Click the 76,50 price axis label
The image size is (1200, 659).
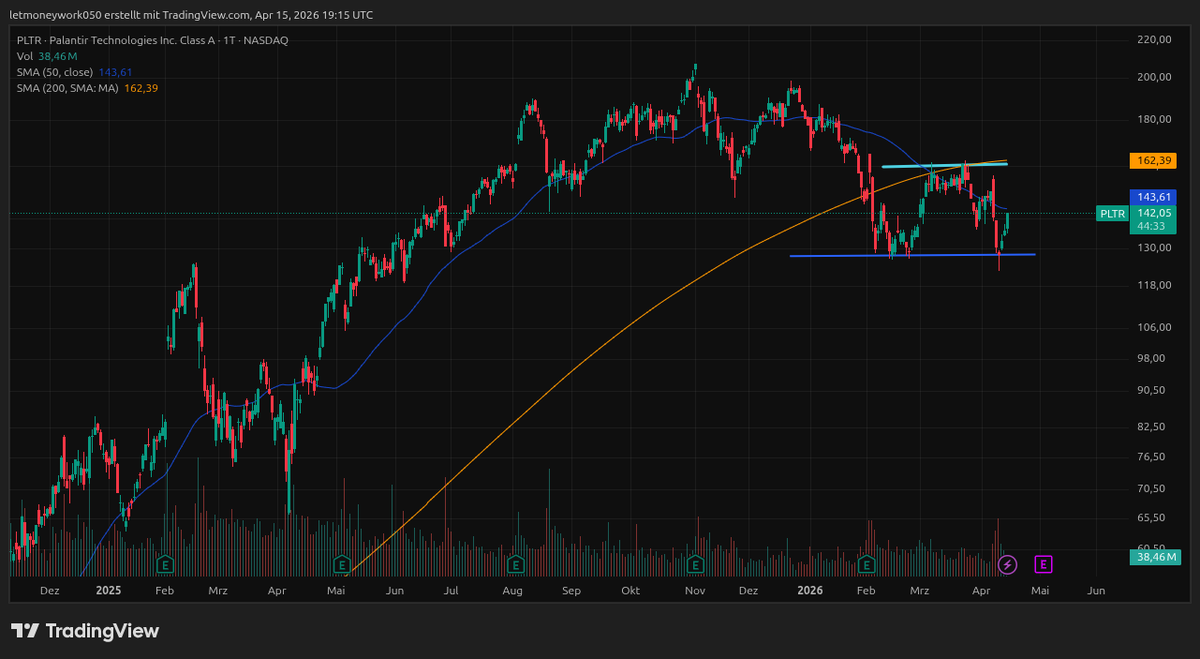(1153, 457)
